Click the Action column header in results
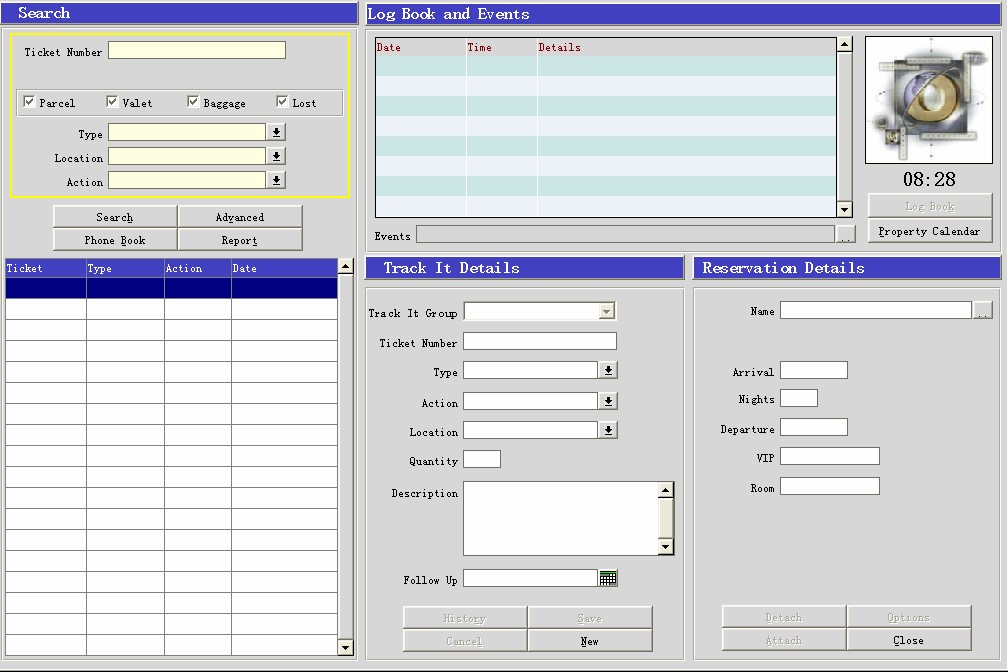Viewport: 1008px width, 672px height. pyautogui.click(x=198, y=268)
